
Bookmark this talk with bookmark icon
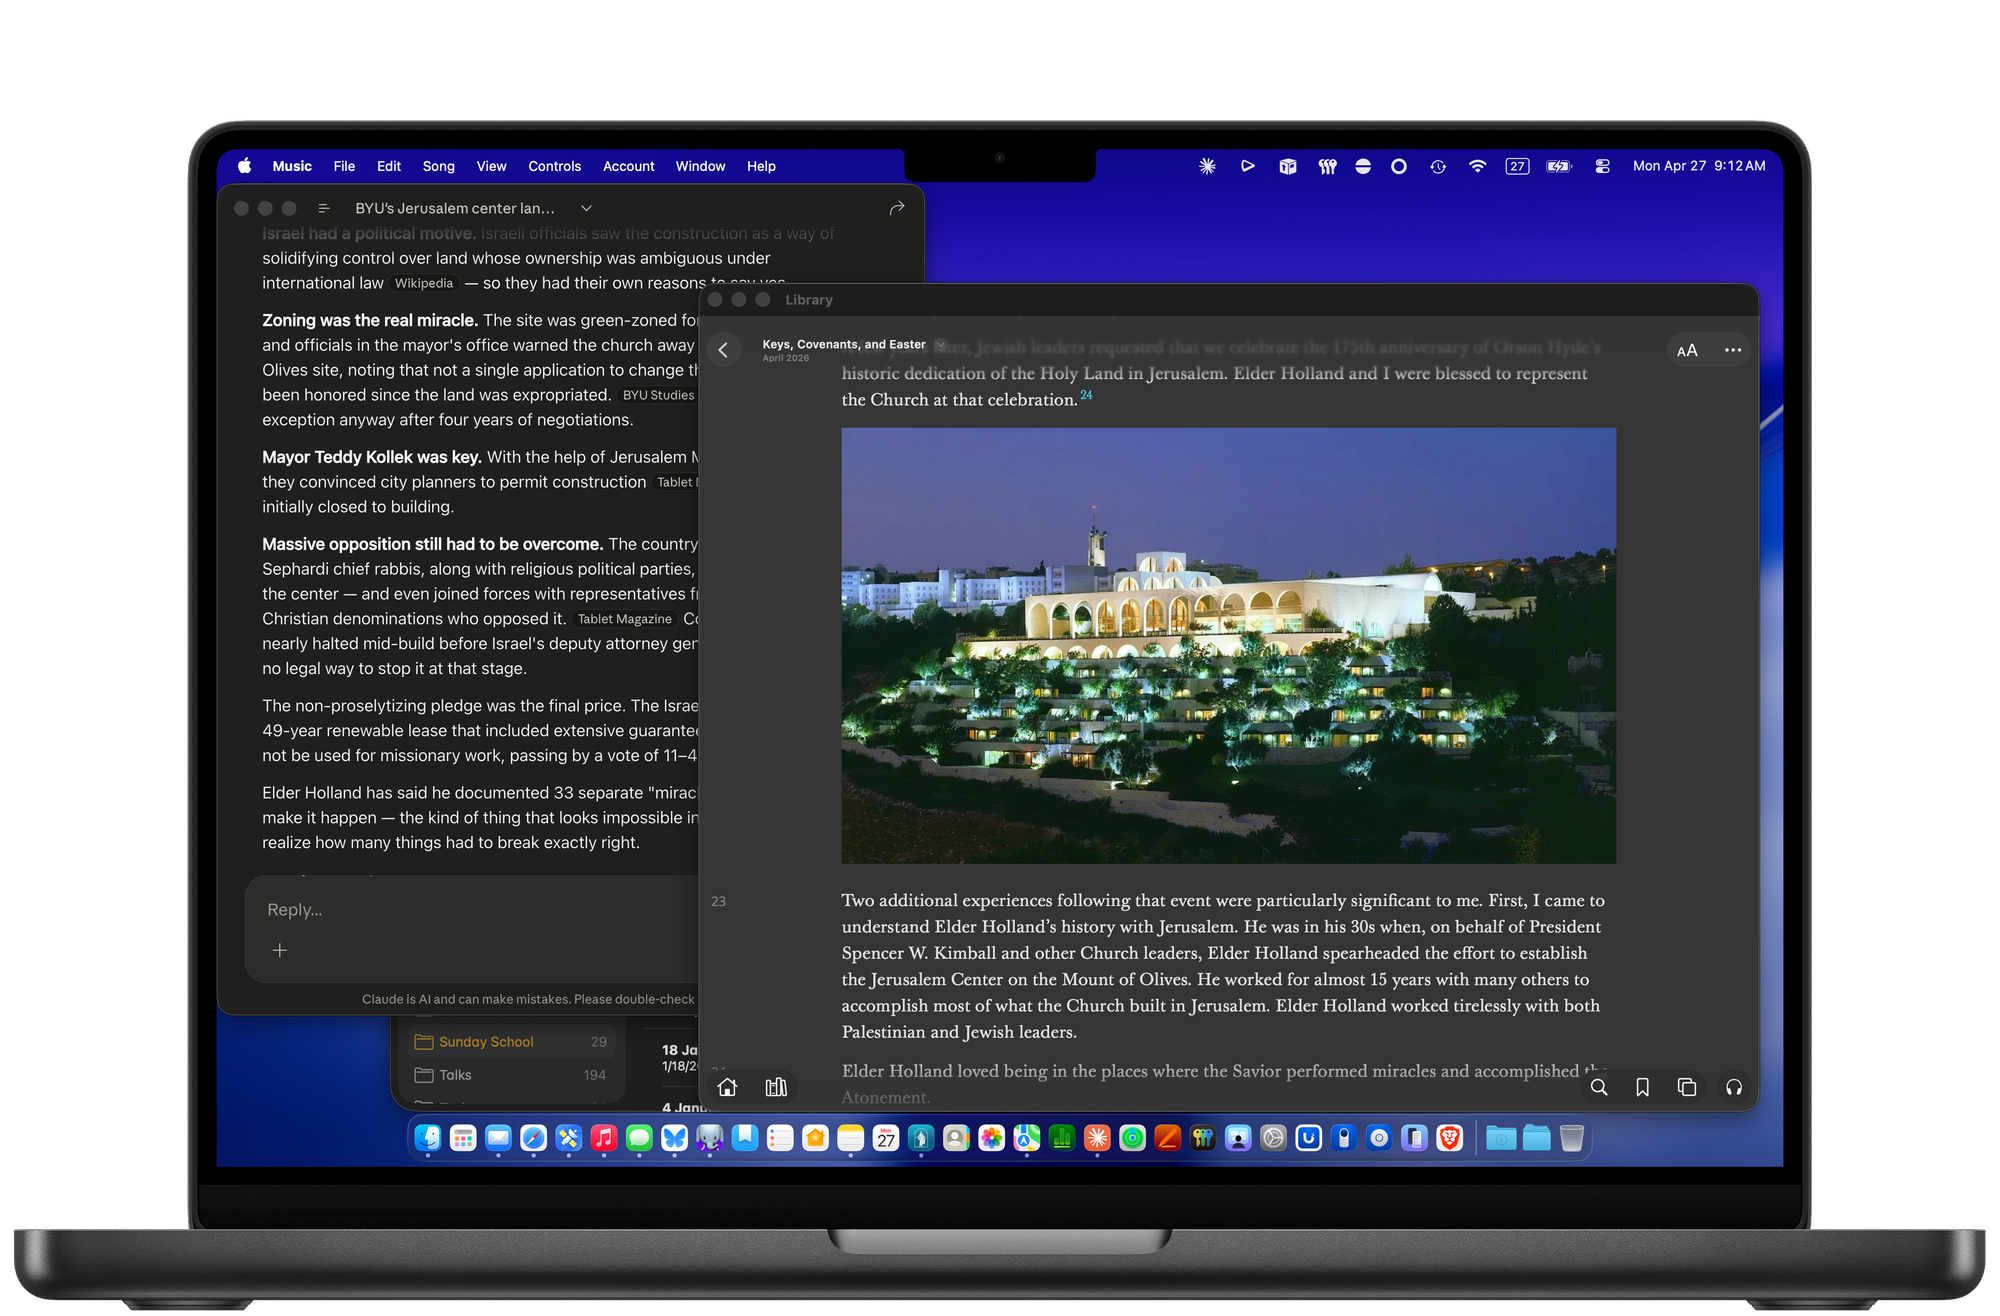pyautogui.click(x=1642, y=1087)
